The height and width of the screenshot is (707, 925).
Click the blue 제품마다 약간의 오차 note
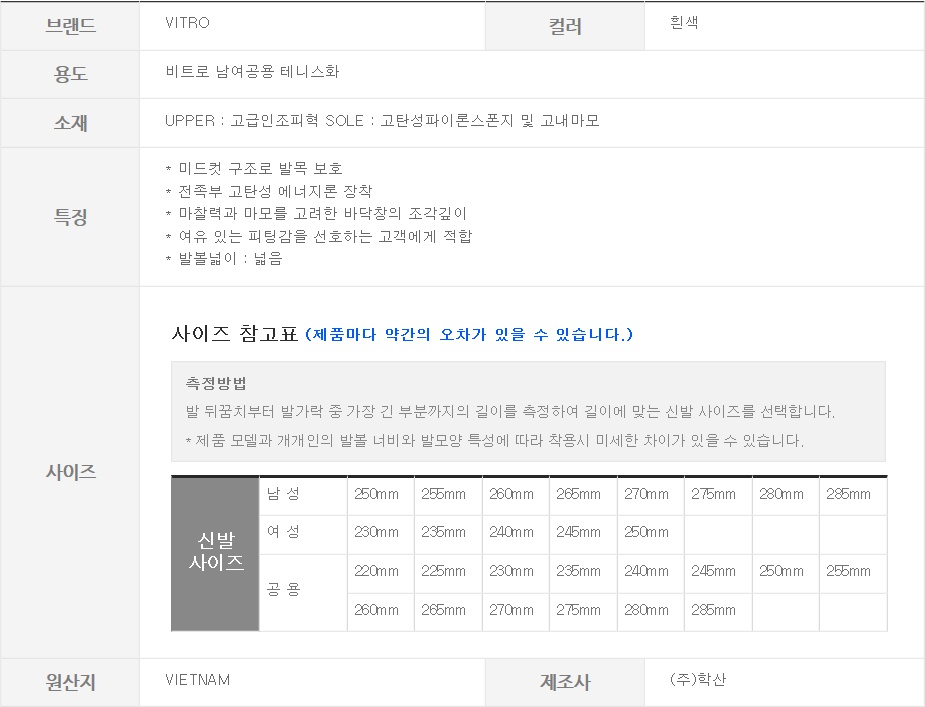469,334
